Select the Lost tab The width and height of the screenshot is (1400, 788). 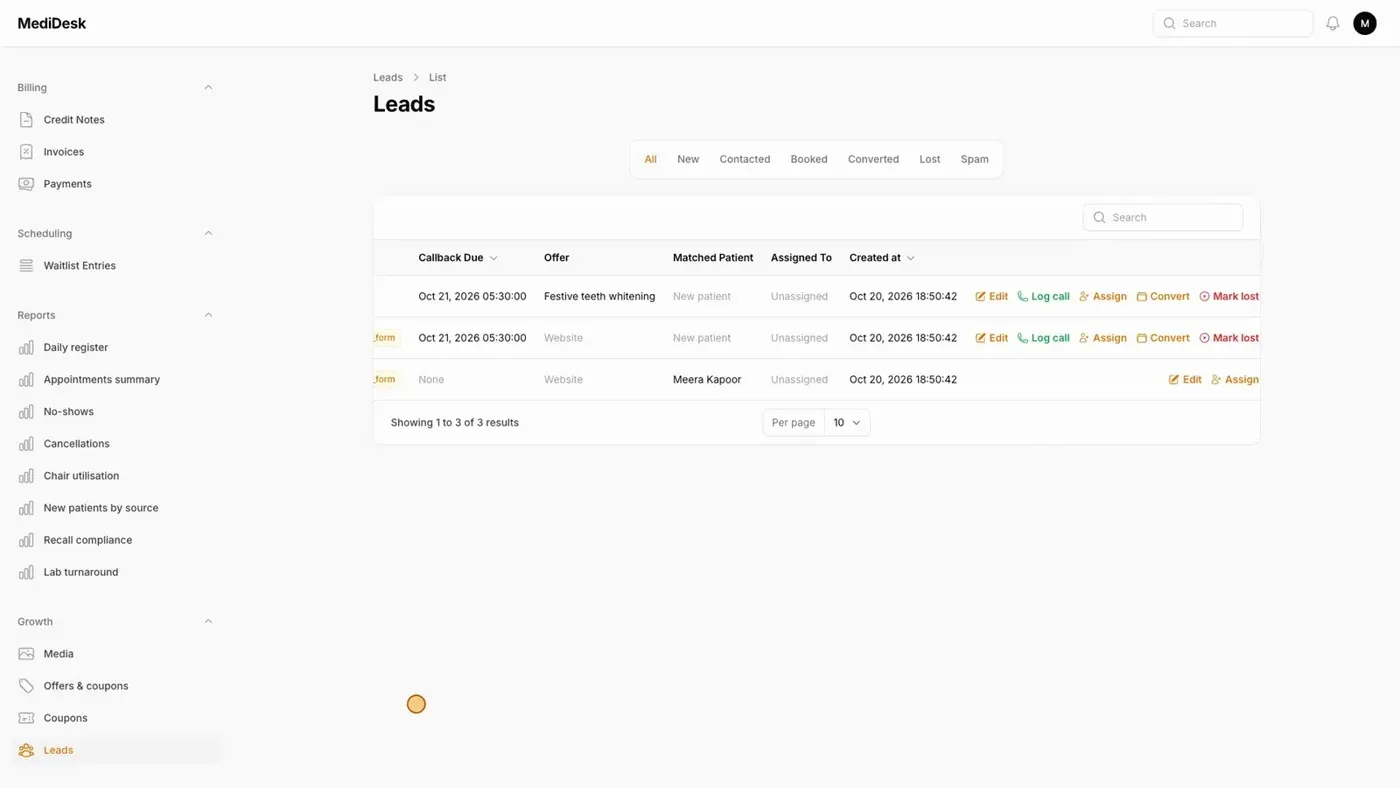pos(930,159)
